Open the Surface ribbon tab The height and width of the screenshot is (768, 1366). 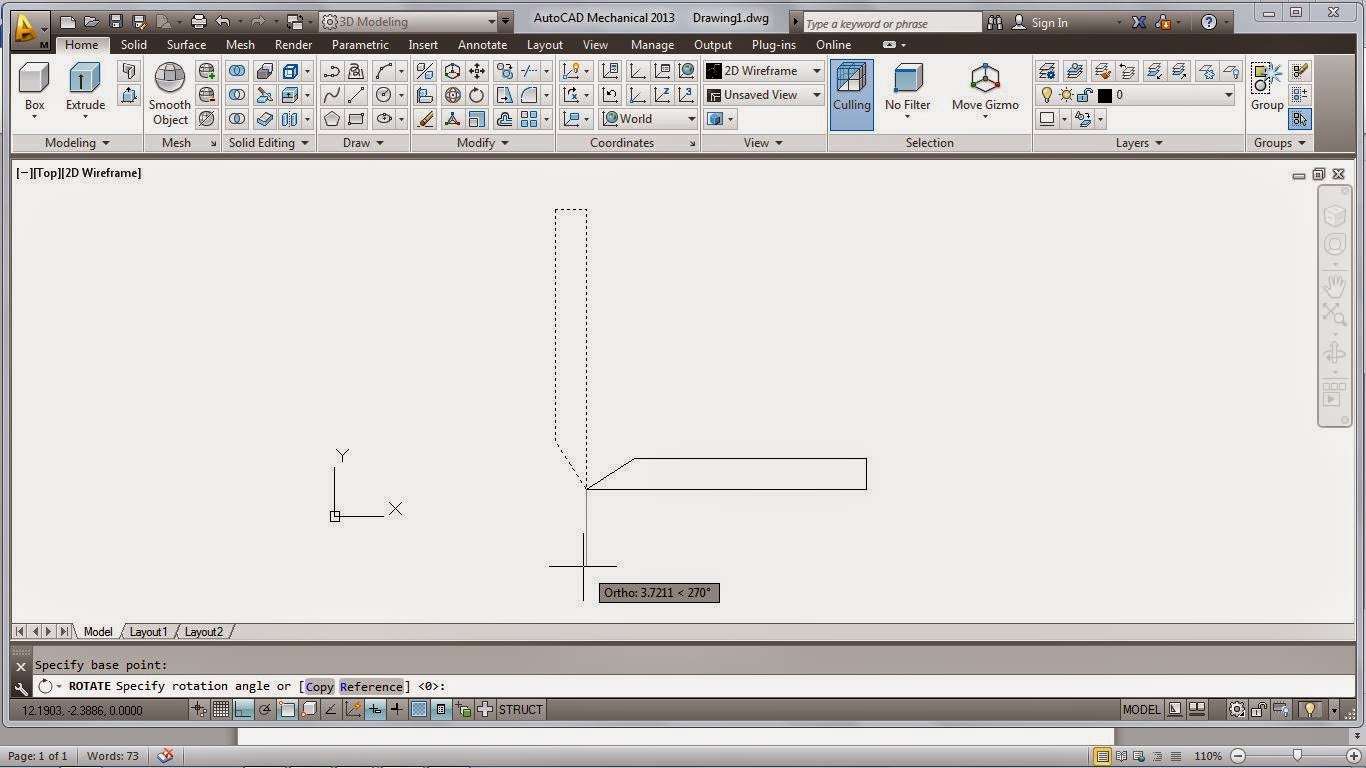point(186,45)
